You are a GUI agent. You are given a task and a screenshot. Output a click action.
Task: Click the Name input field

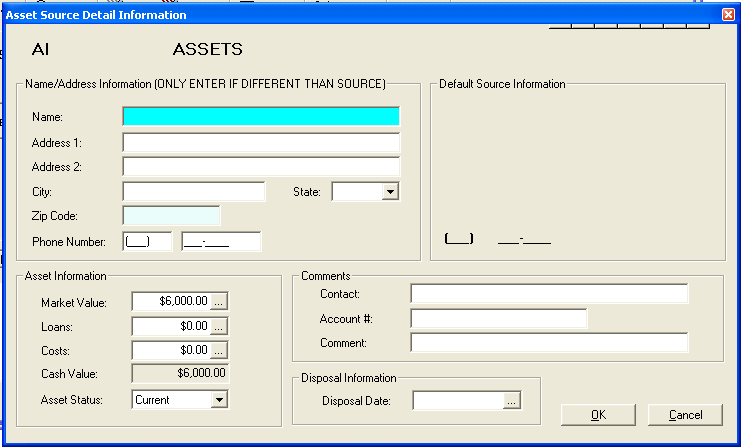(261, 117)
